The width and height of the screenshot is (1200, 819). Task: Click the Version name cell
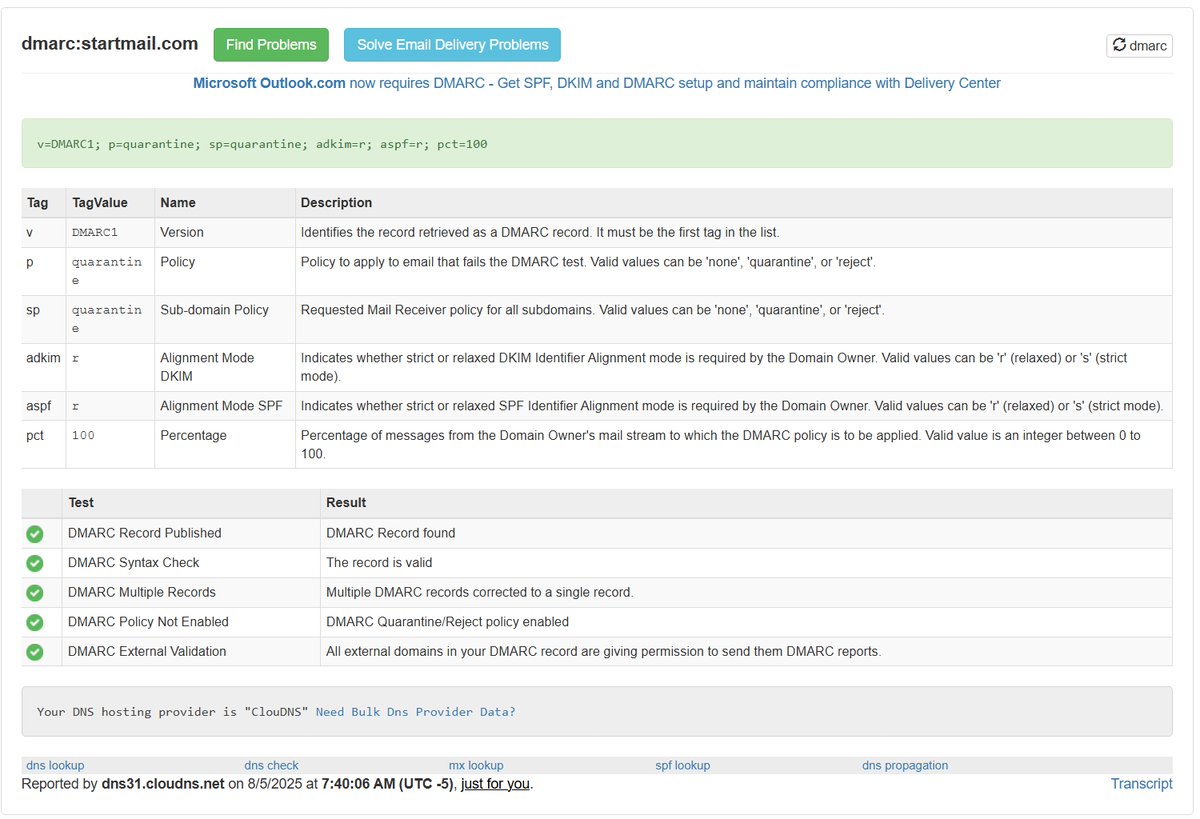225,233
